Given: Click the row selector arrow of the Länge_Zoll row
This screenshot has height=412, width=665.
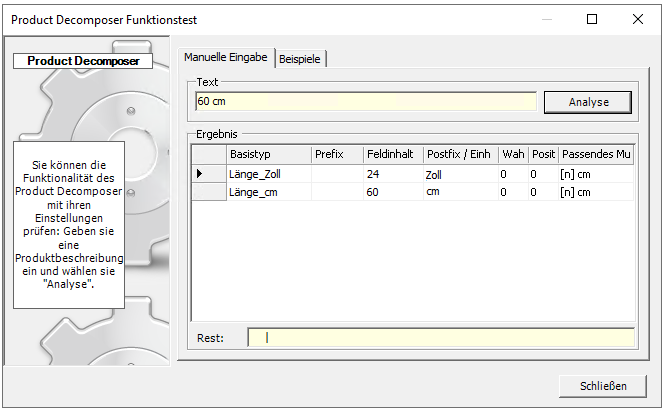Looking at the screenshot, I should coord(209,174).
